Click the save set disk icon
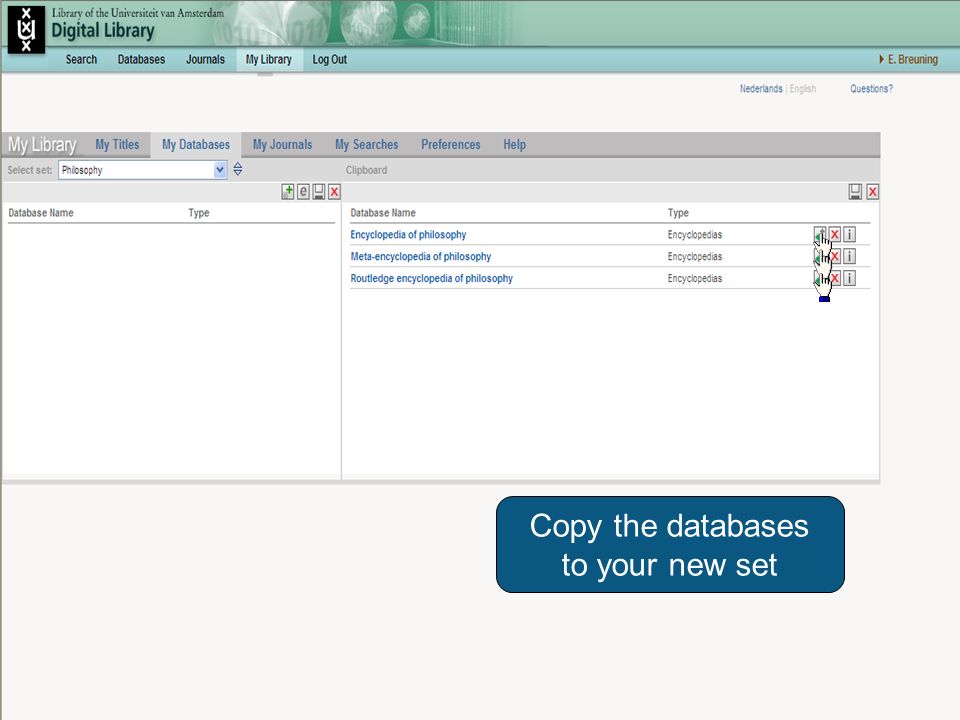The width and height of the screenshot is (960, 720). pyautogui.click(x=318, y=192)
